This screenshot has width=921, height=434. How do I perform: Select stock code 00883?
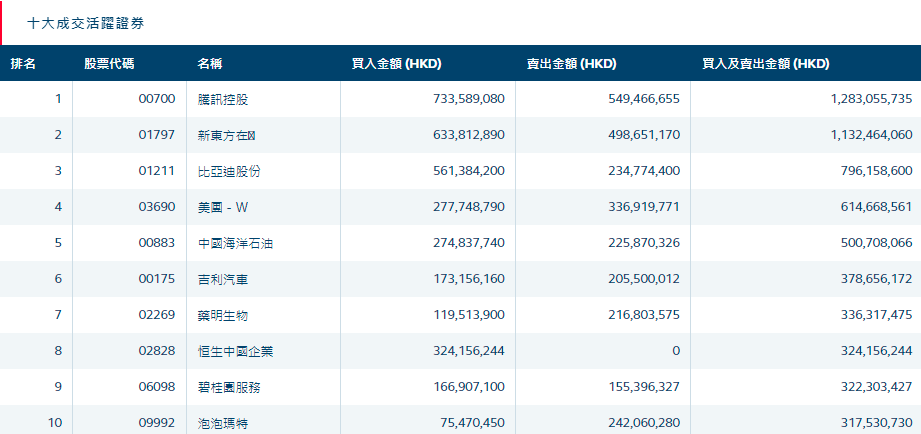(x=157, y=243)
